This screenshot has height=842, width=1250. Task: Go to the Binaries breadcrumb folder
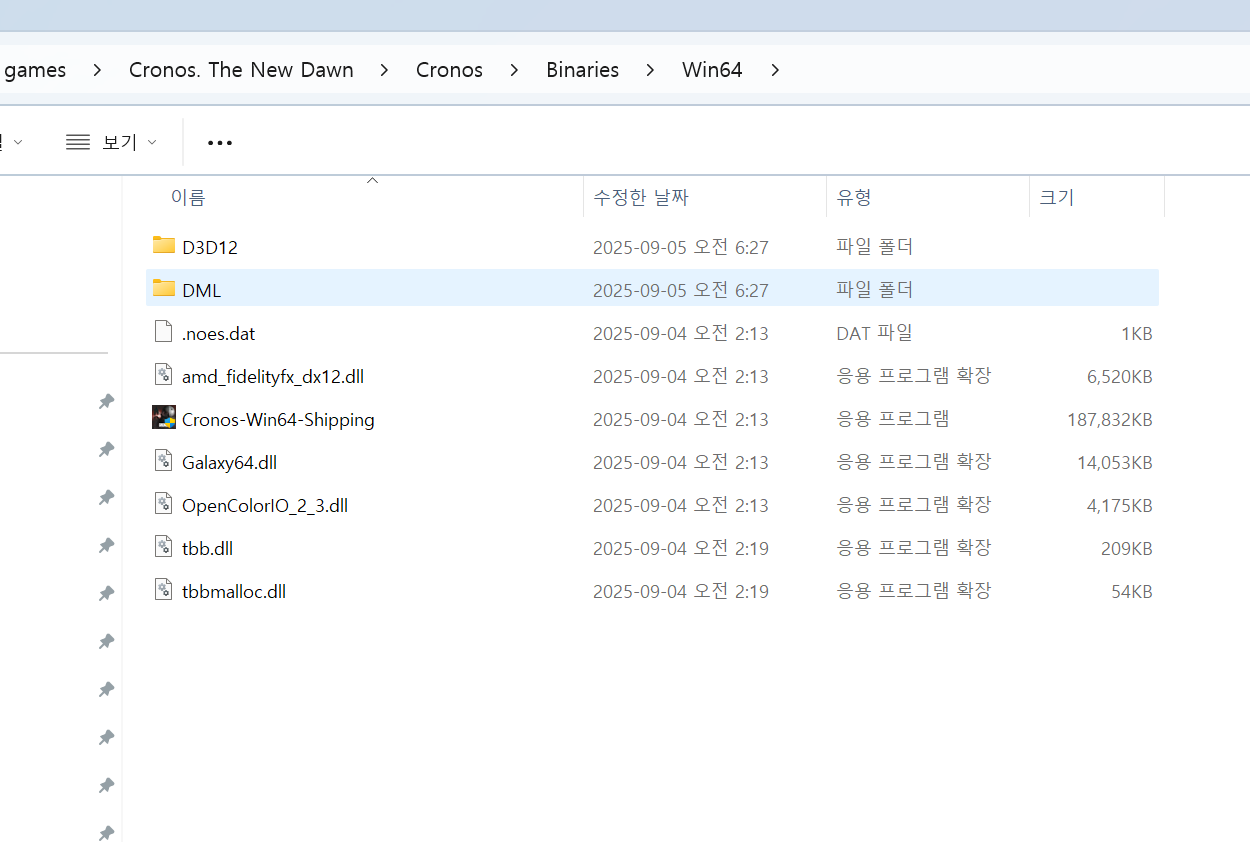coord(582,70)
